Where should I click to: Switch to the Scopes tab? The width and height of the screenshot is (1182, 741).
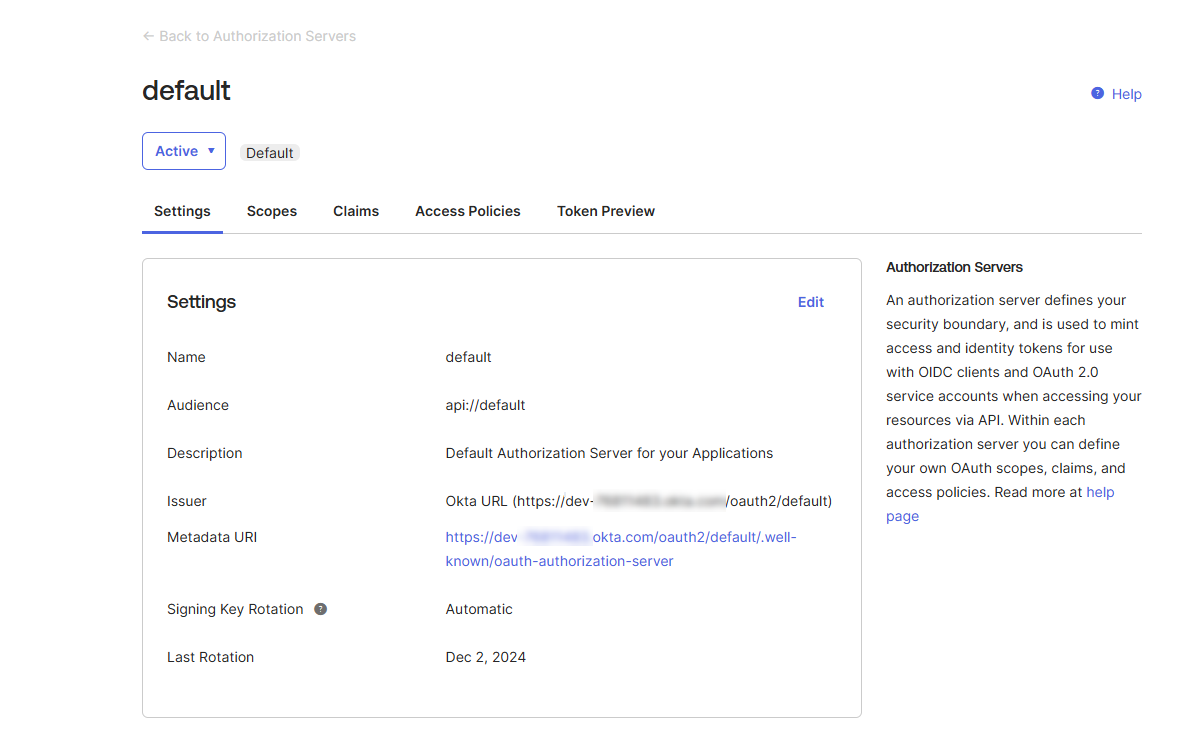272,211
